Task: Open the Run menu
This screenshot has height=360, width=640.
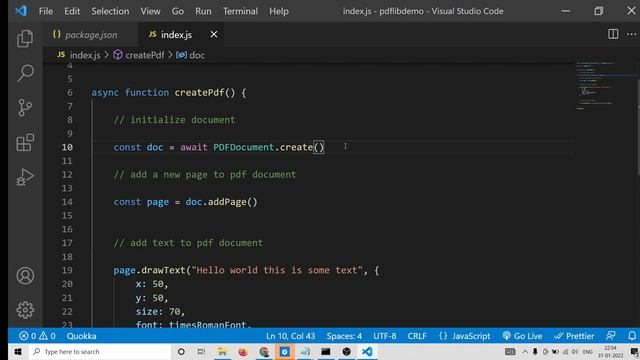Action: pos(203,11)
